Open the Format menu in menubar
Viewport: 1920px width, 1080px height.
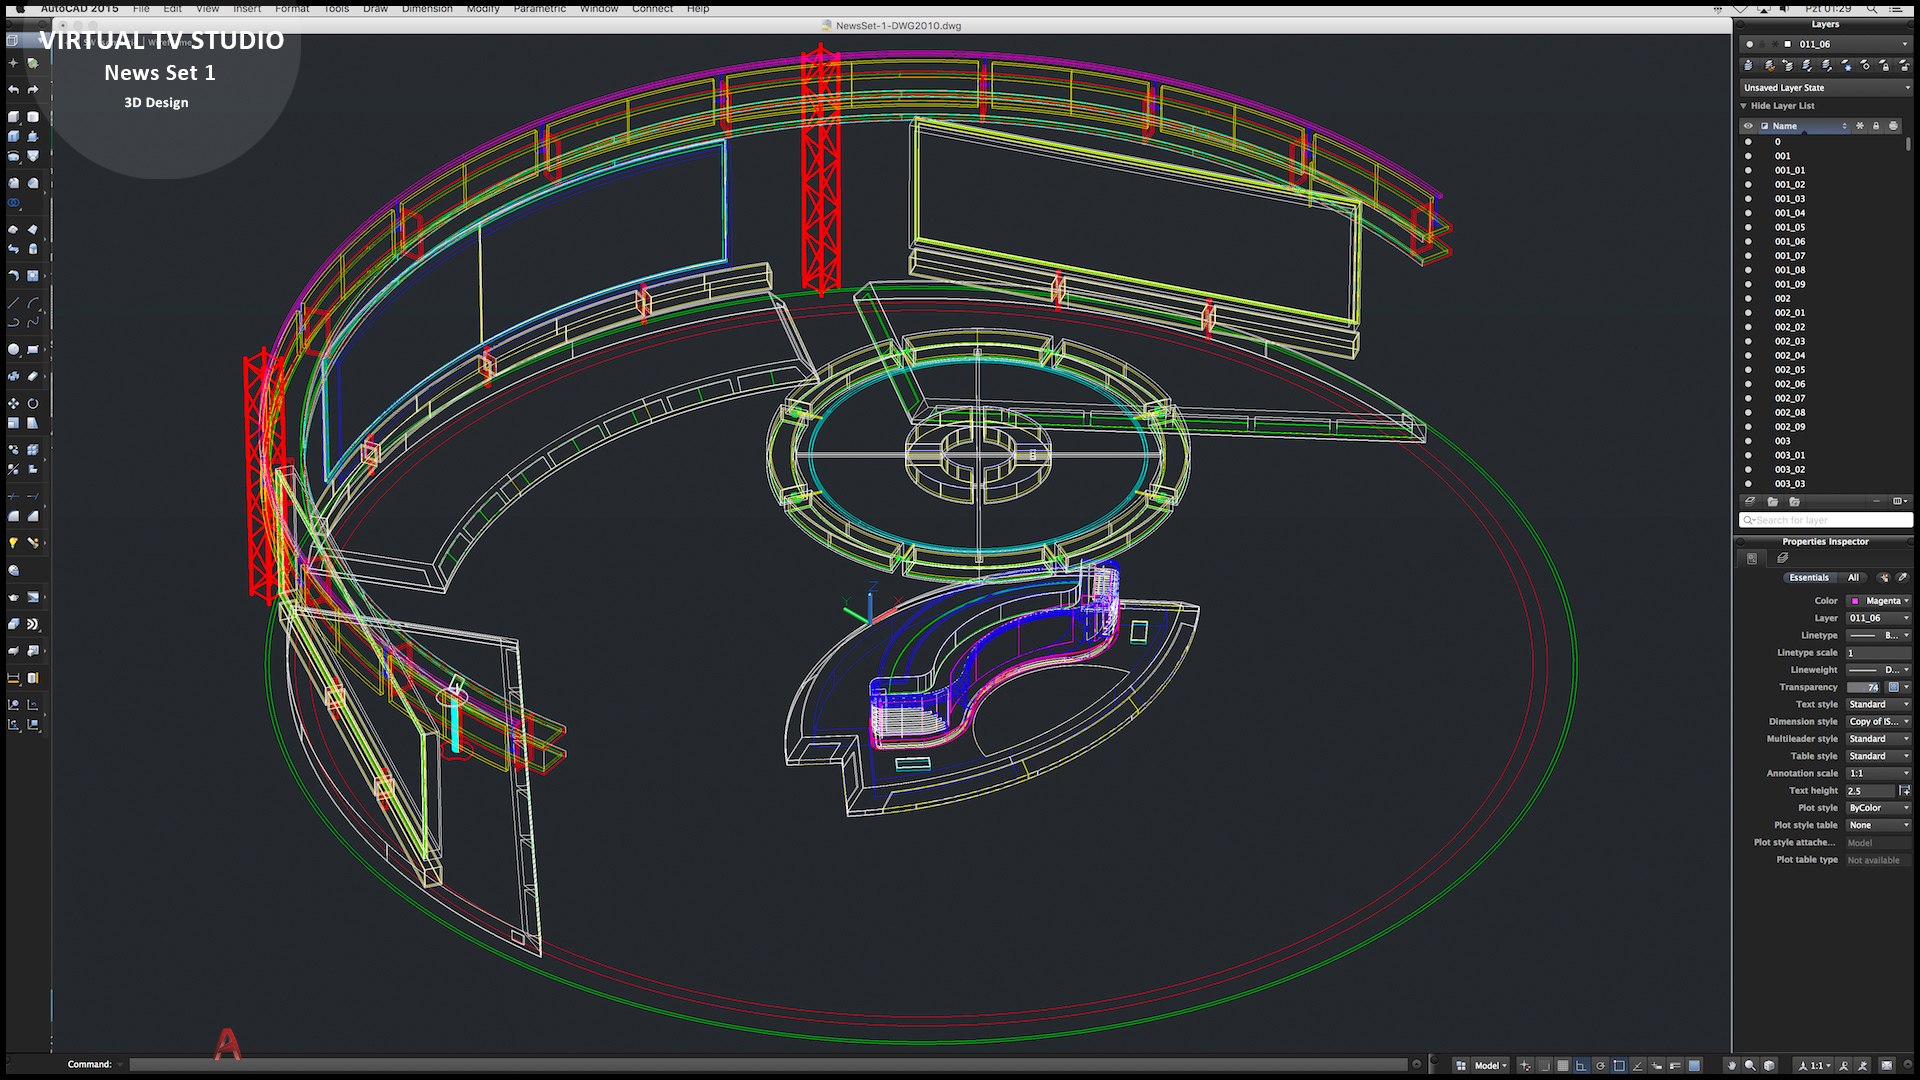(x=293, y=8)
